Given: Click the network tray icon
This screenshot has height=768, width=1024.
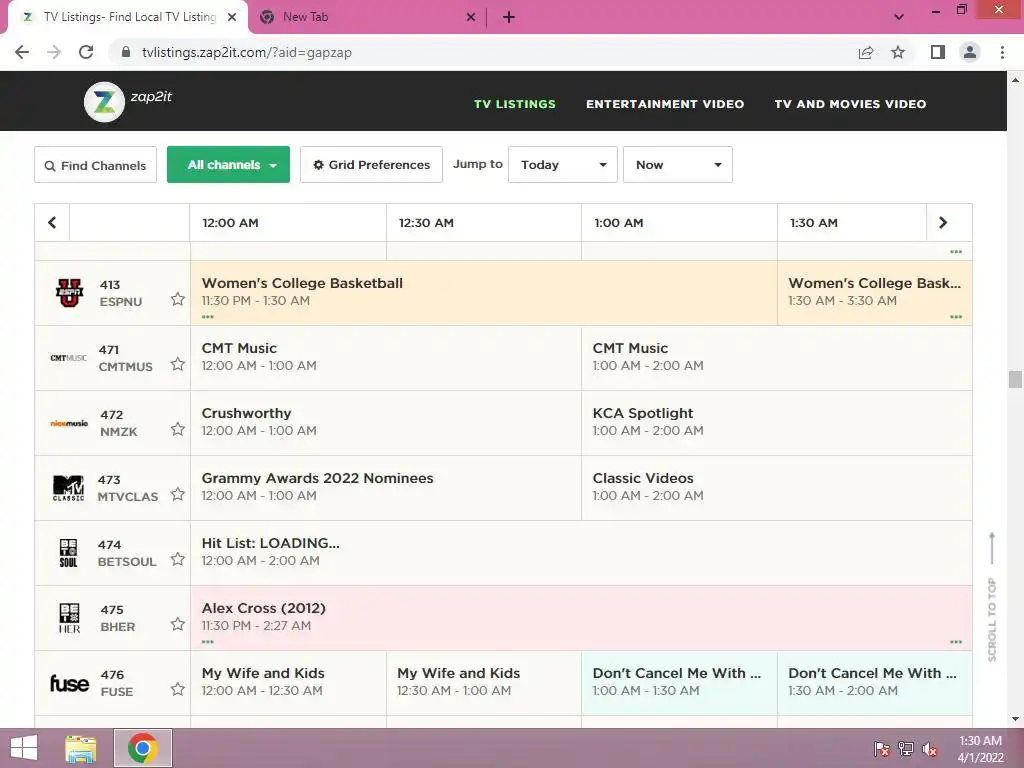Looking at the screenshot, I should [x=906, y=749].
